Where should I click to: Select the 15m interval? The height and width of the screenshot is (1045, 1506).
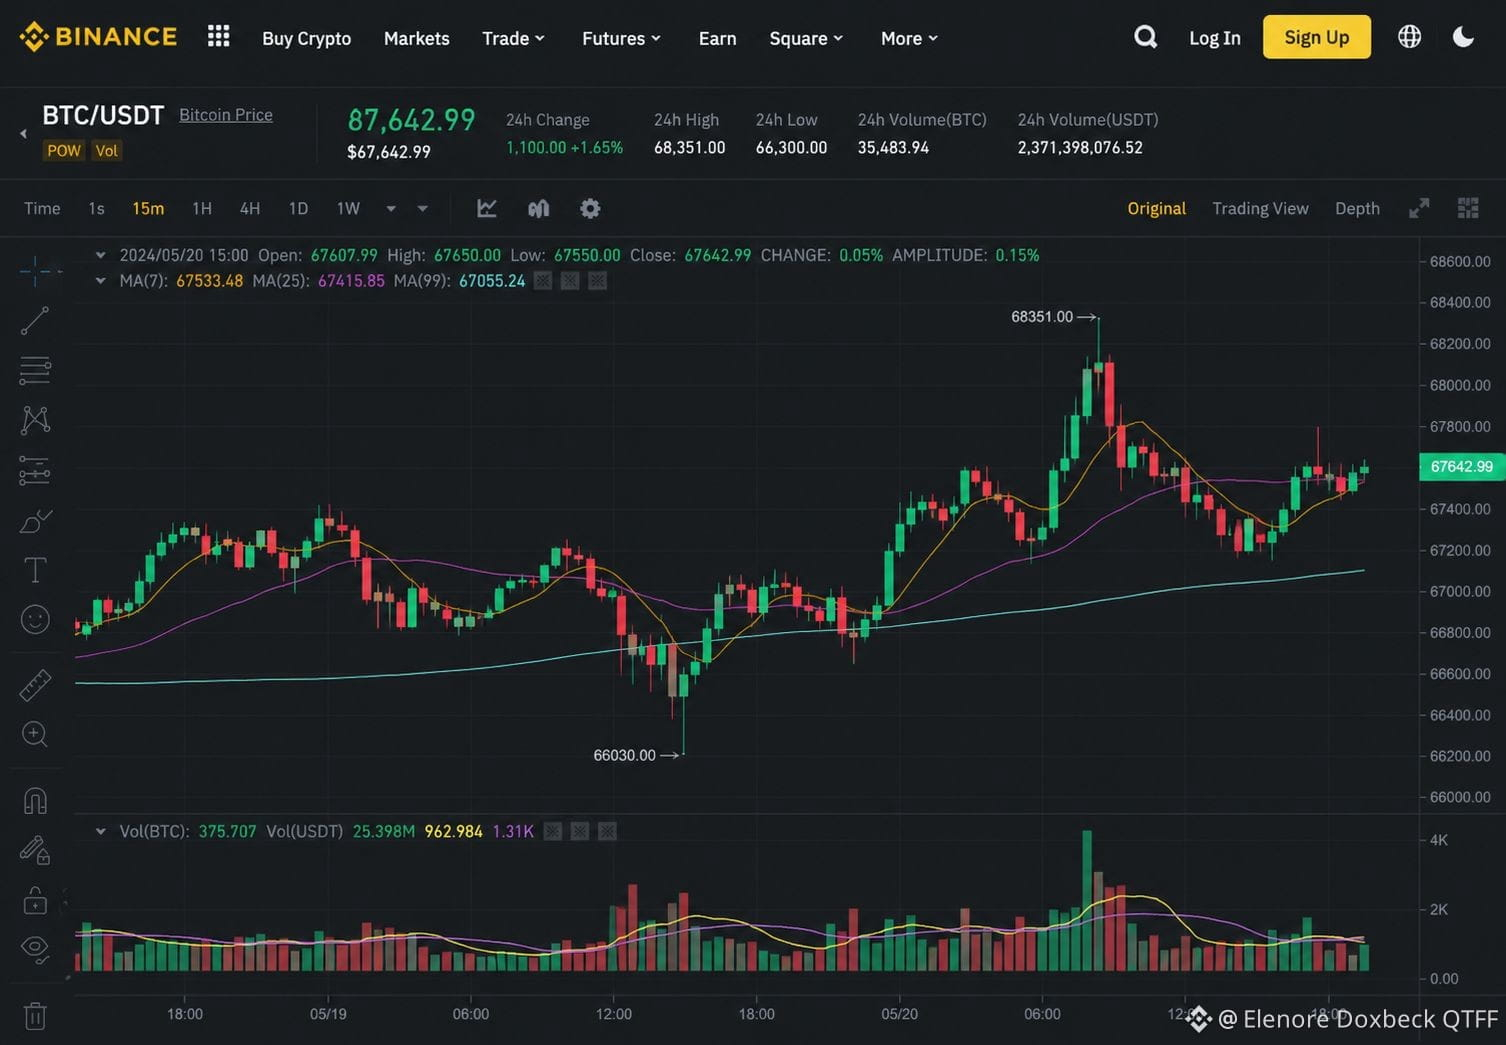148,208
